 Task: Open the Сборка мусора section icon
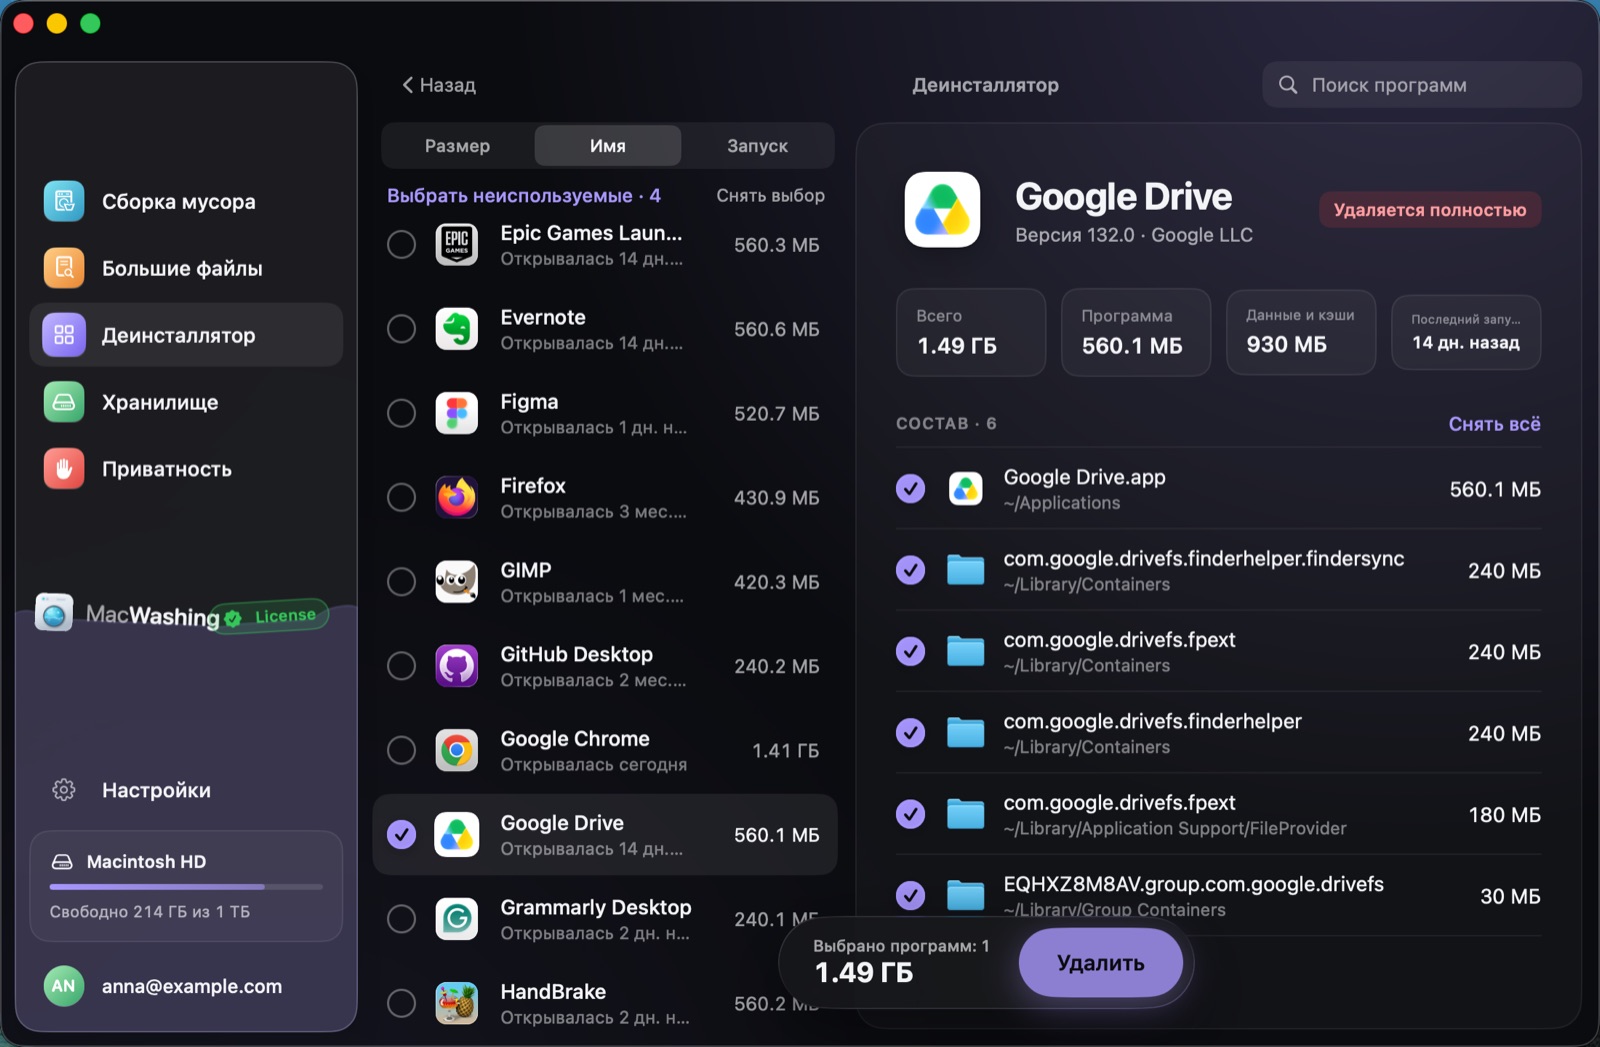click(64, 201)
